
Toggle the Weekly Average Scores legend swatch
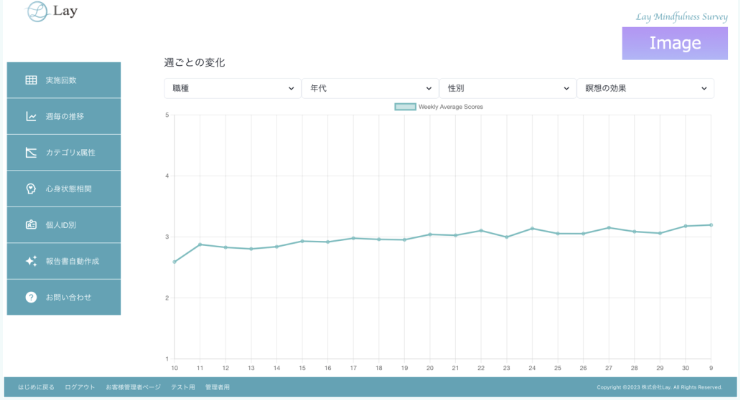click(x=405, y=107)
